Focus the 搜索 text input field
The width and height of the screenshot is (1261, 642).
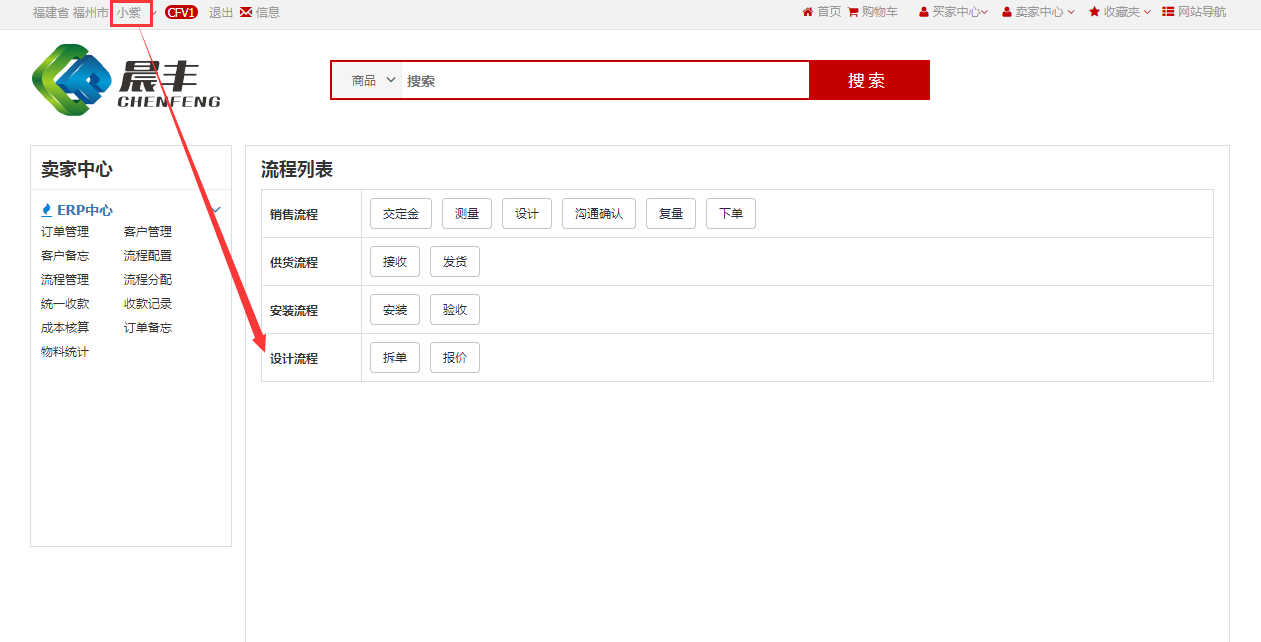tap(604, 80)
